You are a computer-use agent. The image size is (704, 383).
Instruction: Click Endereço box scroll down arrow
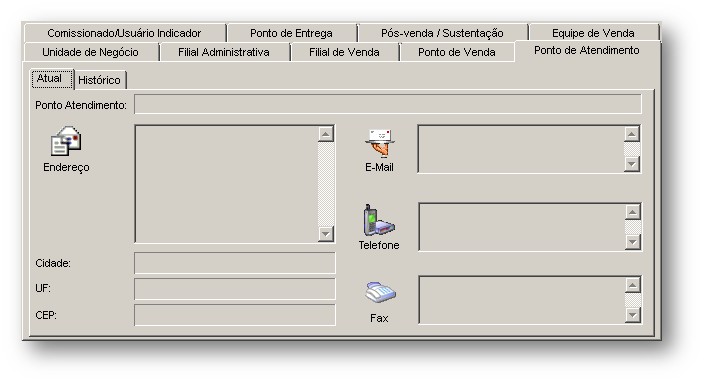click(326, 234)
